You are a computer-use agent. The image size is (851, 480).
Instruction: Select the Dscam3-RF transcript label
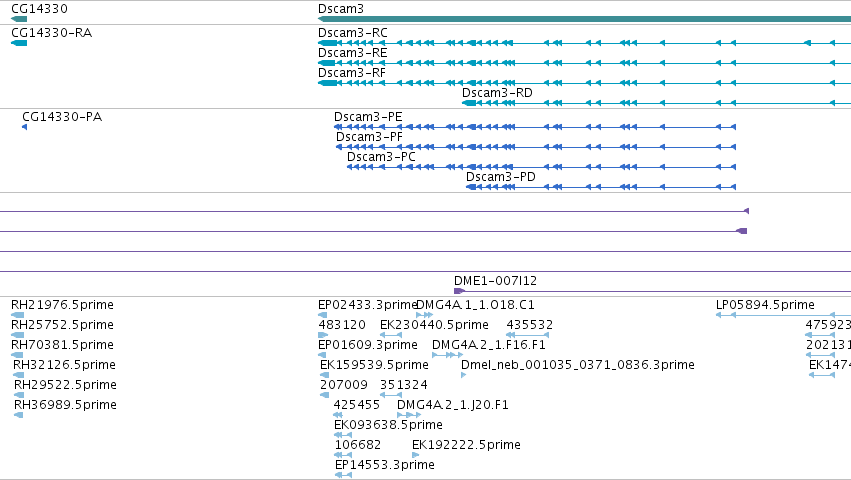point(352,73)
